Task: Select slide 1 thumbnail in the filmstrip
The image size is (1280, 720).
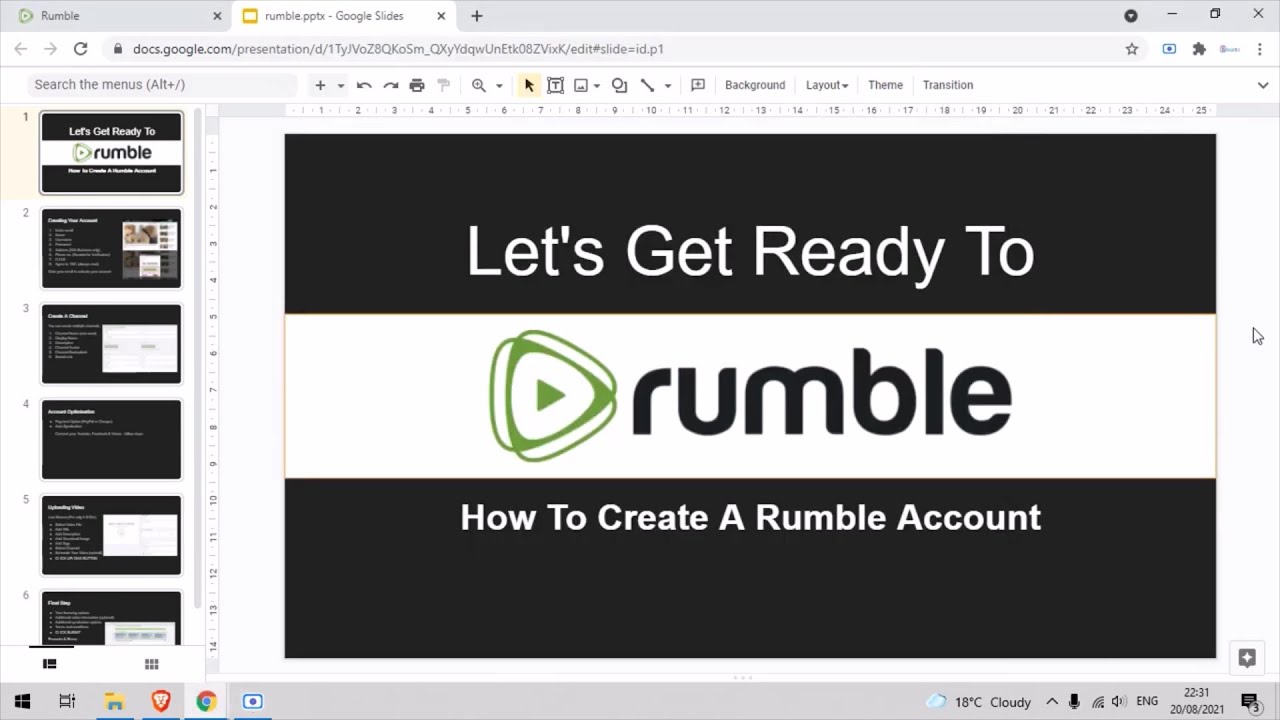Action: (111, 152)
